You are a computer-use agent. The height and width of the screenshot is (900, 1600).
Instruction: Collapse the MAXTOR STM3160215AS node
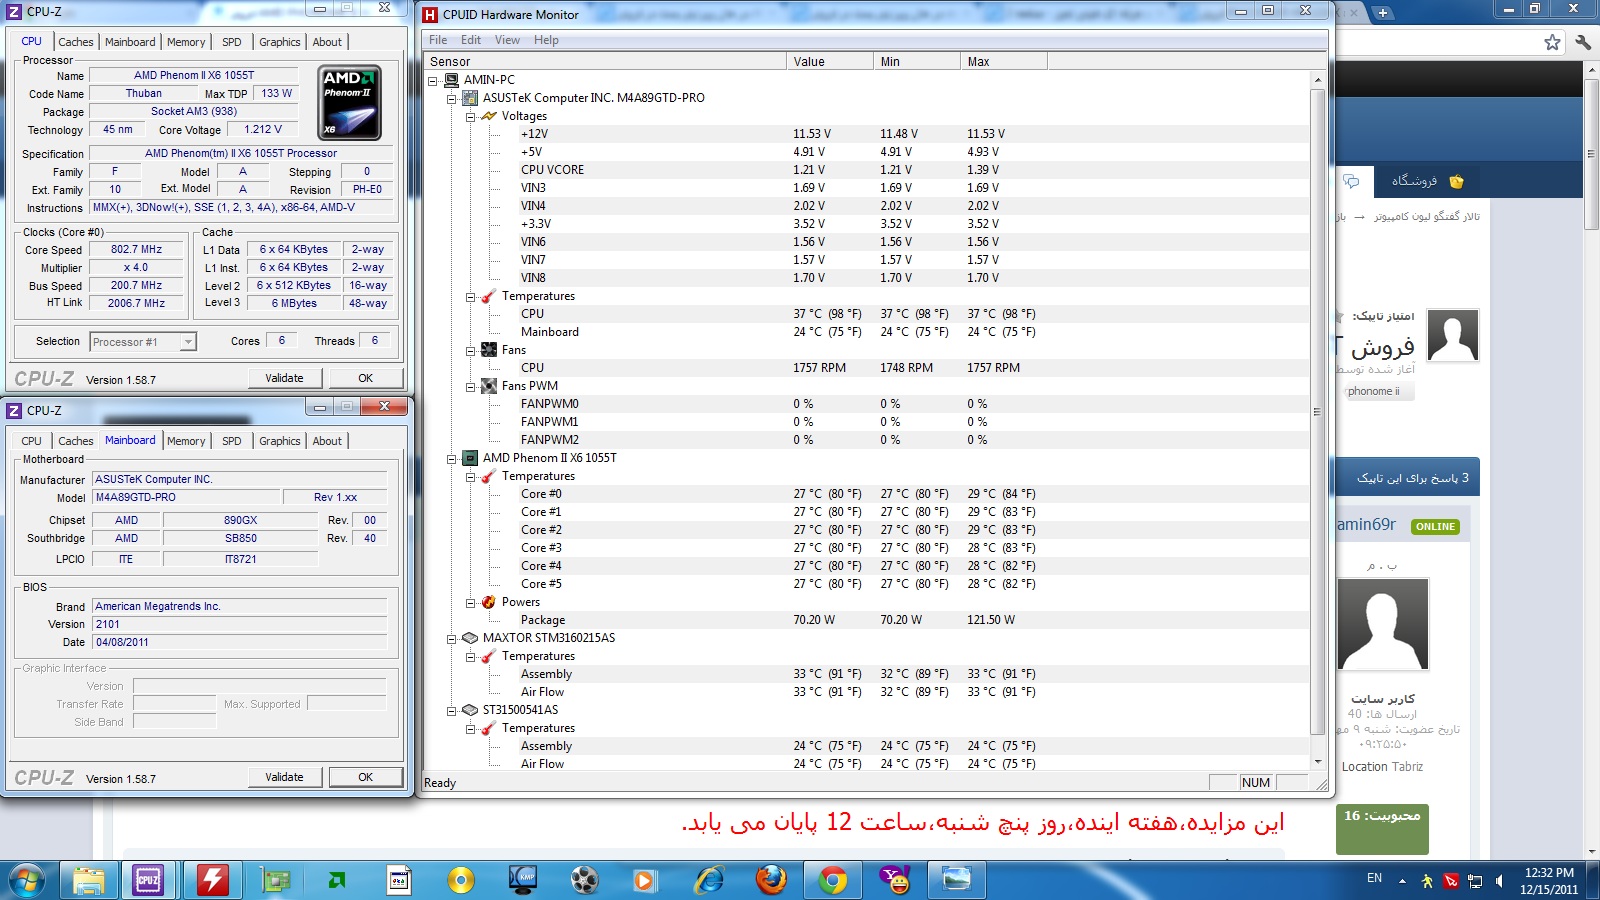(x=452, y=638)
